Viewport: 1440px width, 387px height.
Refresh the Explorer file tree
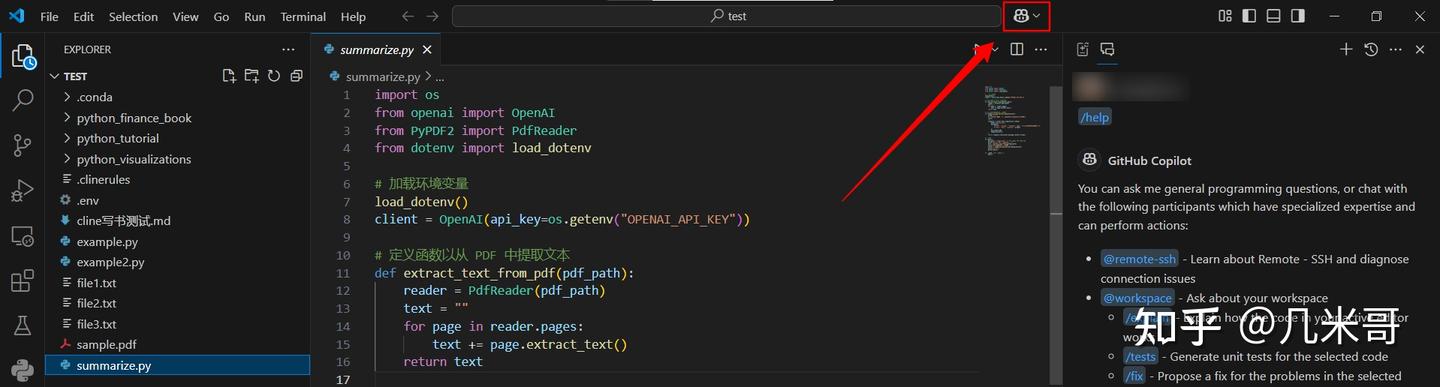tap(273, 76)
